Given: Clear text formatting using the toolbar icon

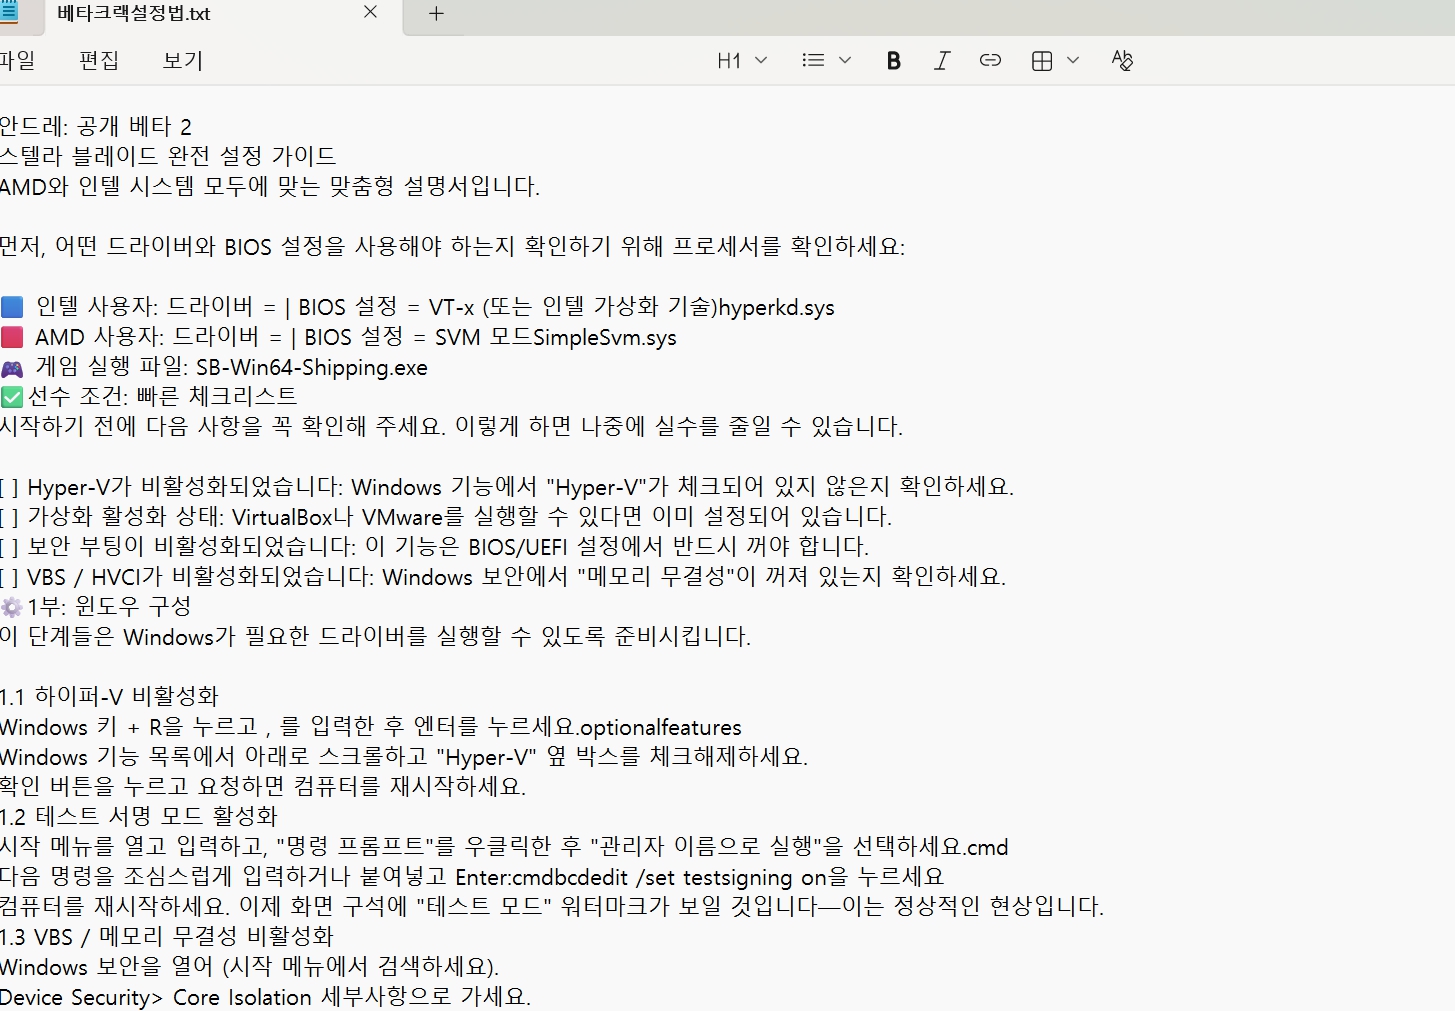Looking at the screenshot, I should tap(1122, 61).
